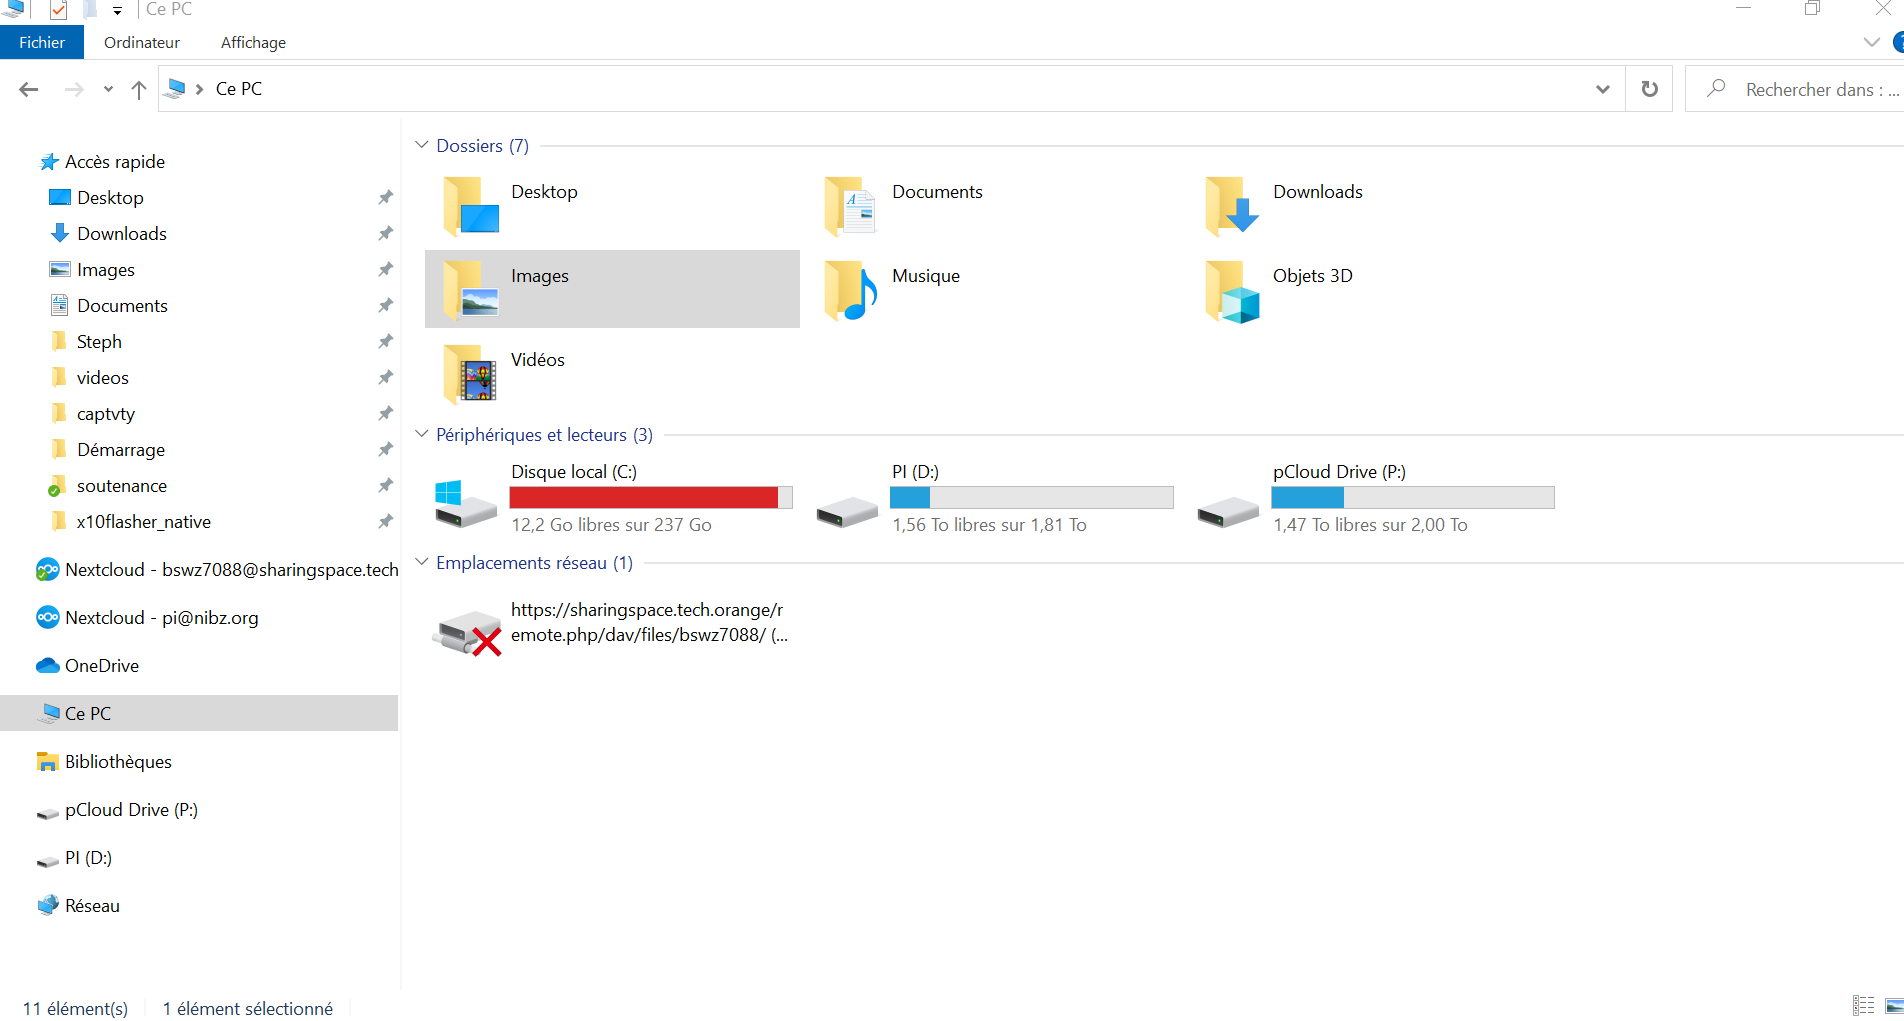Go to Bibliothèques in the sidebar
The image size is (1904, 1021).
[x=118, y=762]
